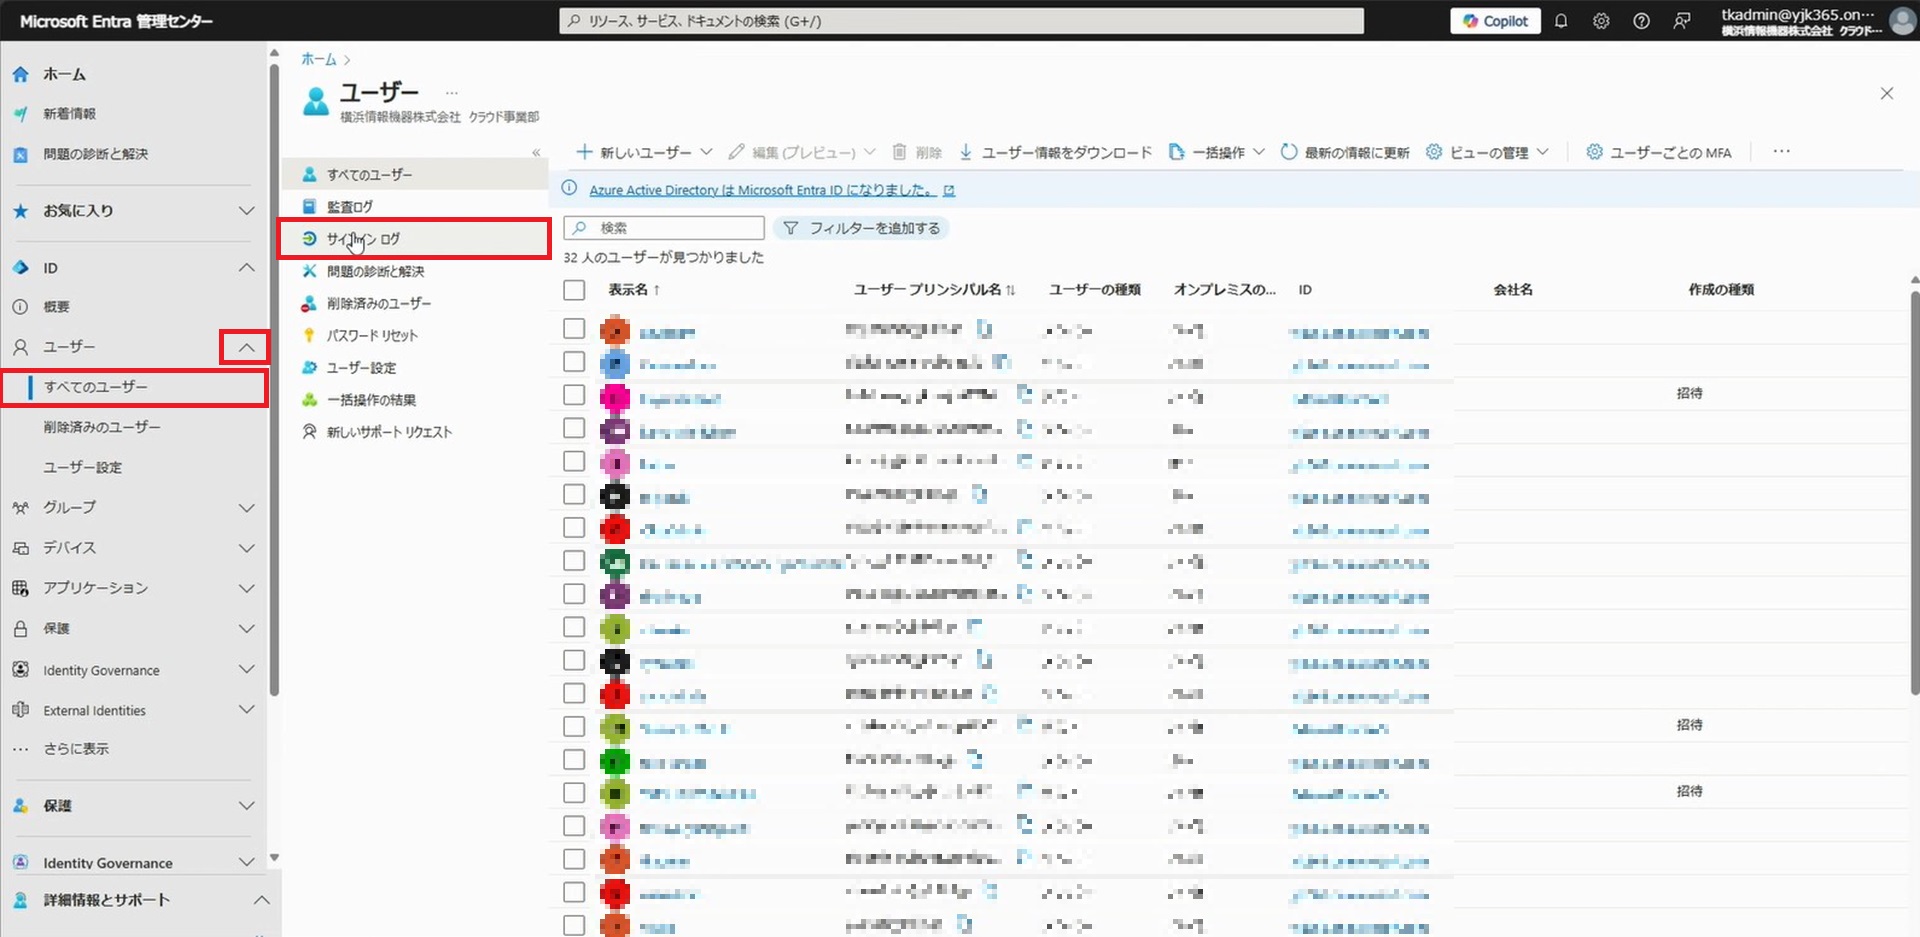Collapse the ユーザー section chevron
Image resolution: width=1920 pixels, height=937 pixels.
click(x=246, y=347)
